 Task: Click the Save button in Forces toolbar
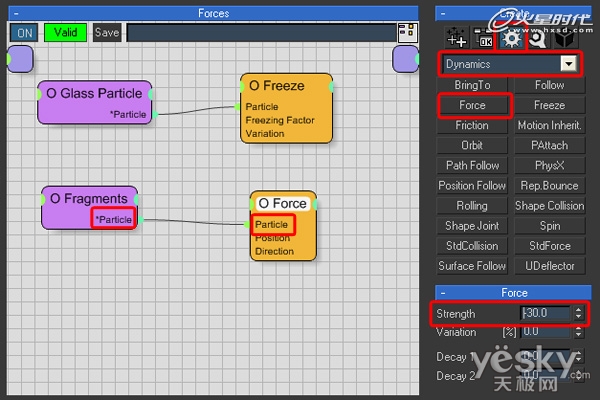[x=107, y=33]
